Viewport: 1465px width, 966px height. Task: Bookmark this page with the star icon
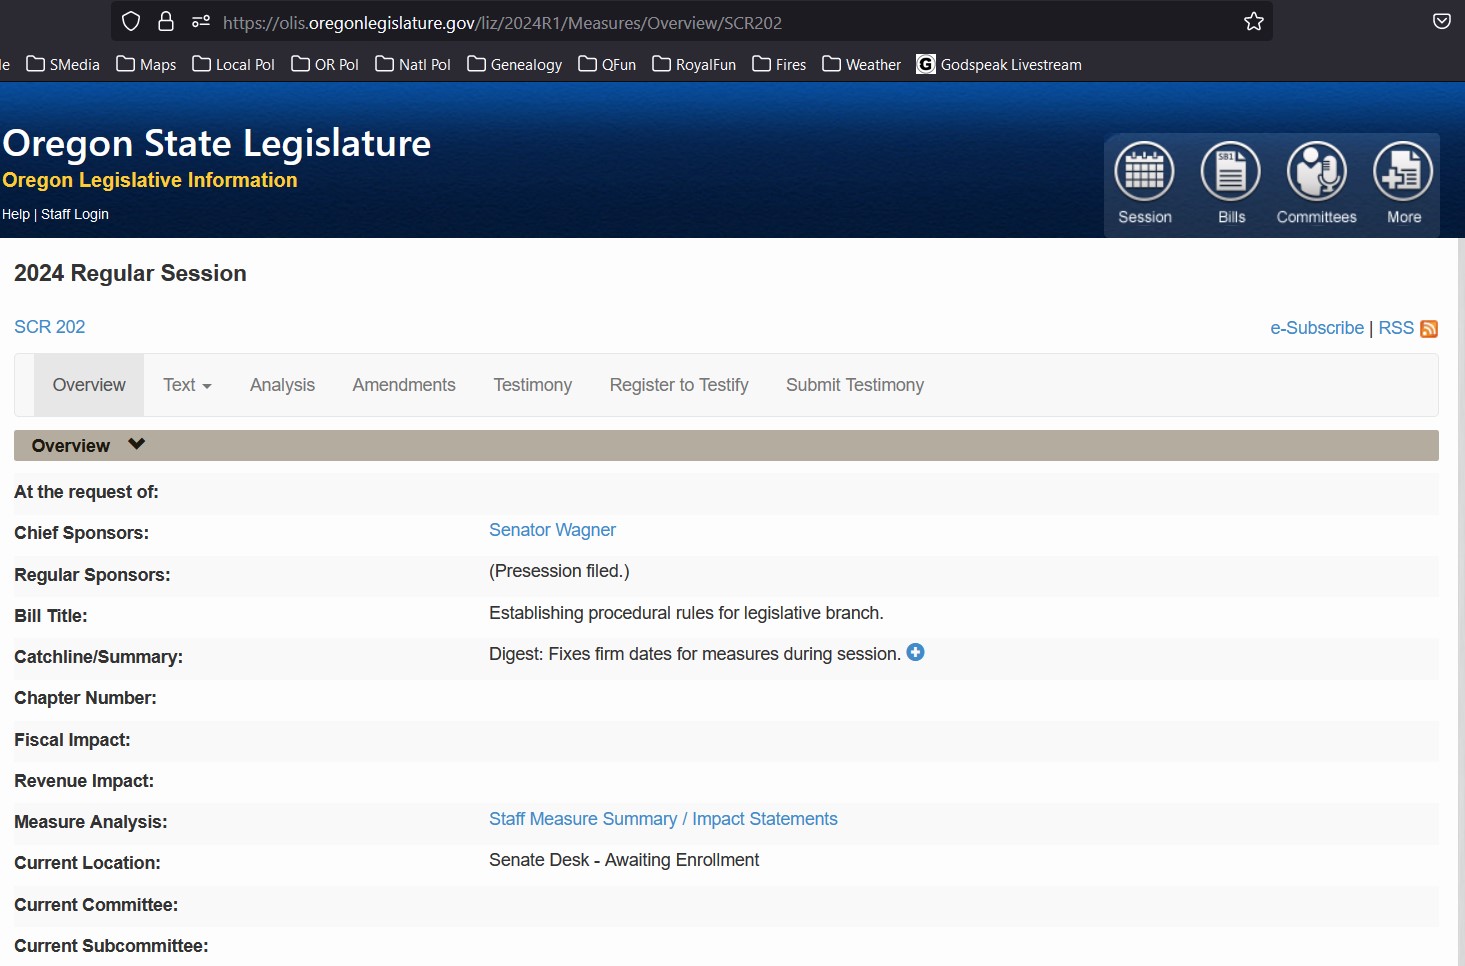[1254, 22]
